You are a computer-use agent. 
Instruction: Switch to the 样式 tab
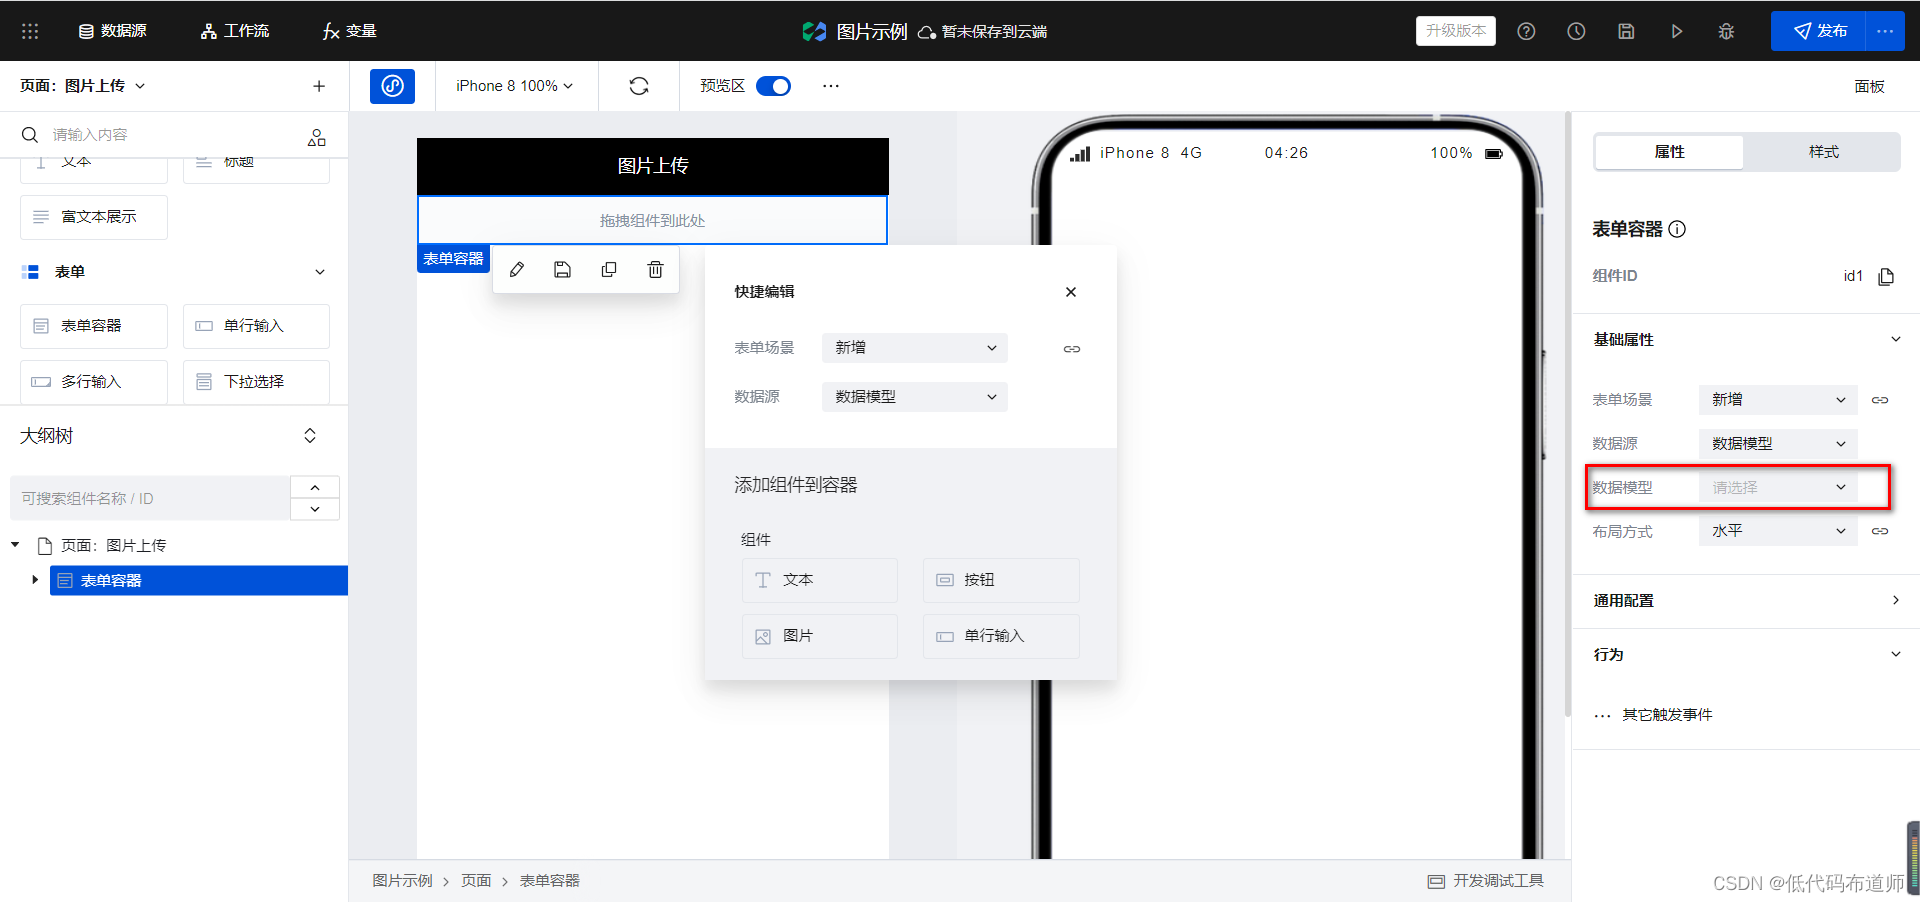(1823, 152)
